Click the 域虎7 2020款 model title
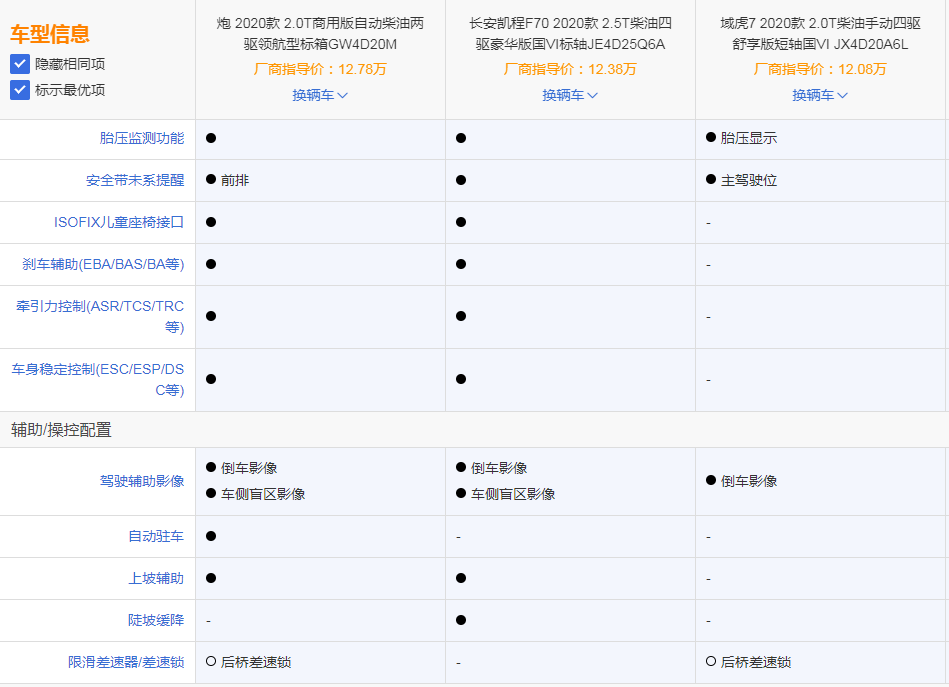The width and height of the screenshot is (949, 687). pos(820,33)
